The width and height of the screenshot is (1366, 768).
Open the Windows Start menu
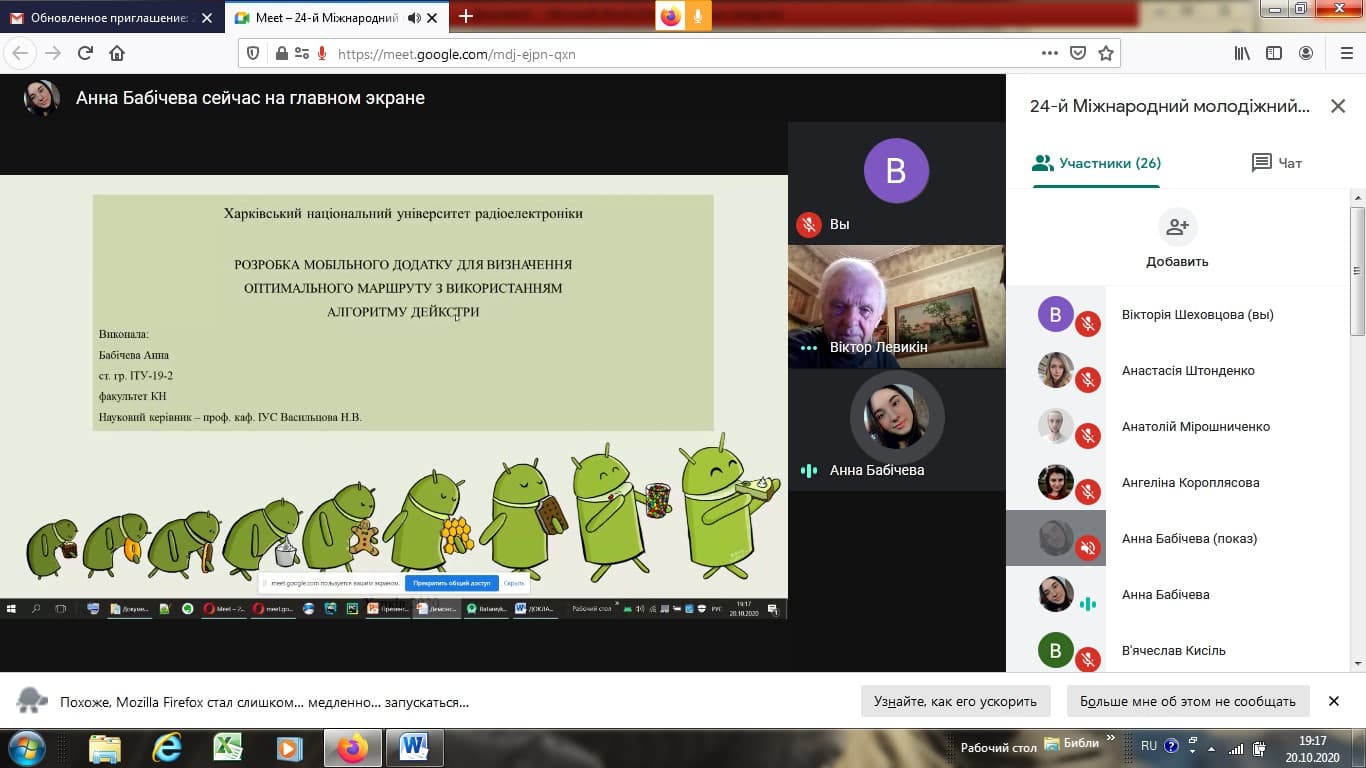point(27,748)
